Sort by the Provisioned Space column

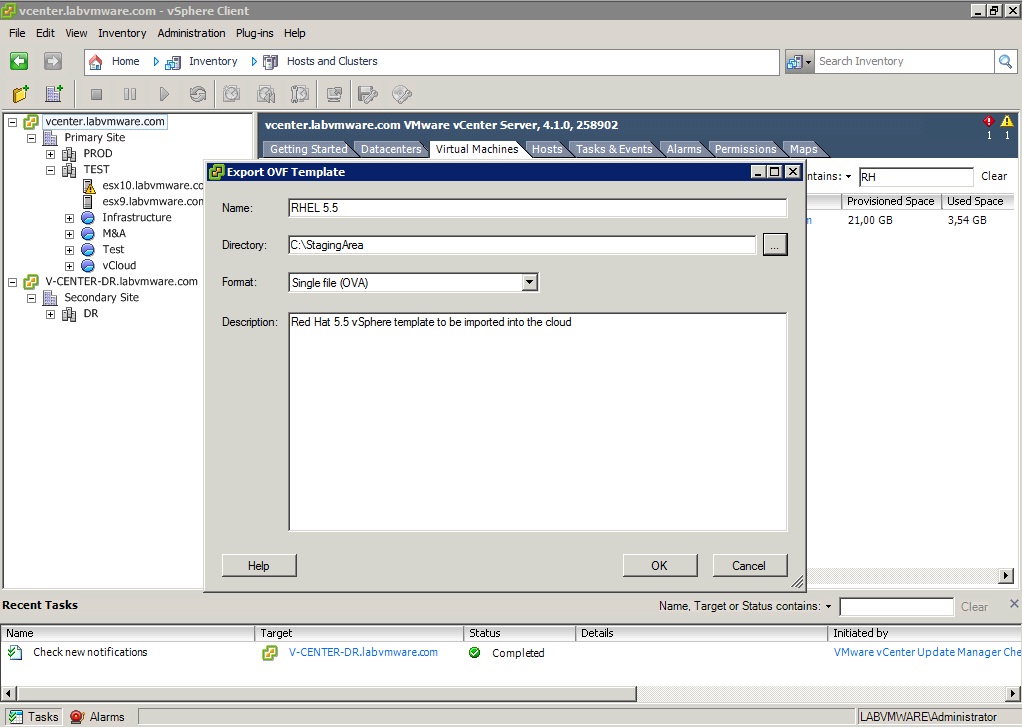(890, 201)
